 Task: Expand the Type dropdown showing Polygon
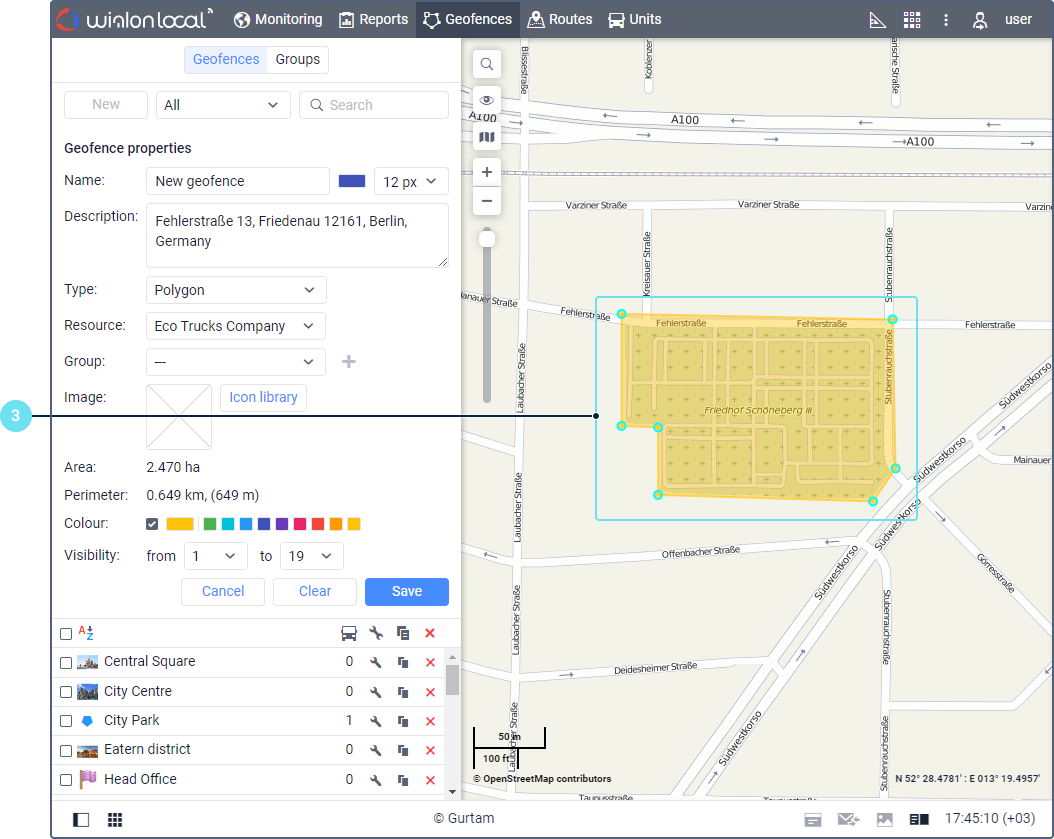click(236, 290)
